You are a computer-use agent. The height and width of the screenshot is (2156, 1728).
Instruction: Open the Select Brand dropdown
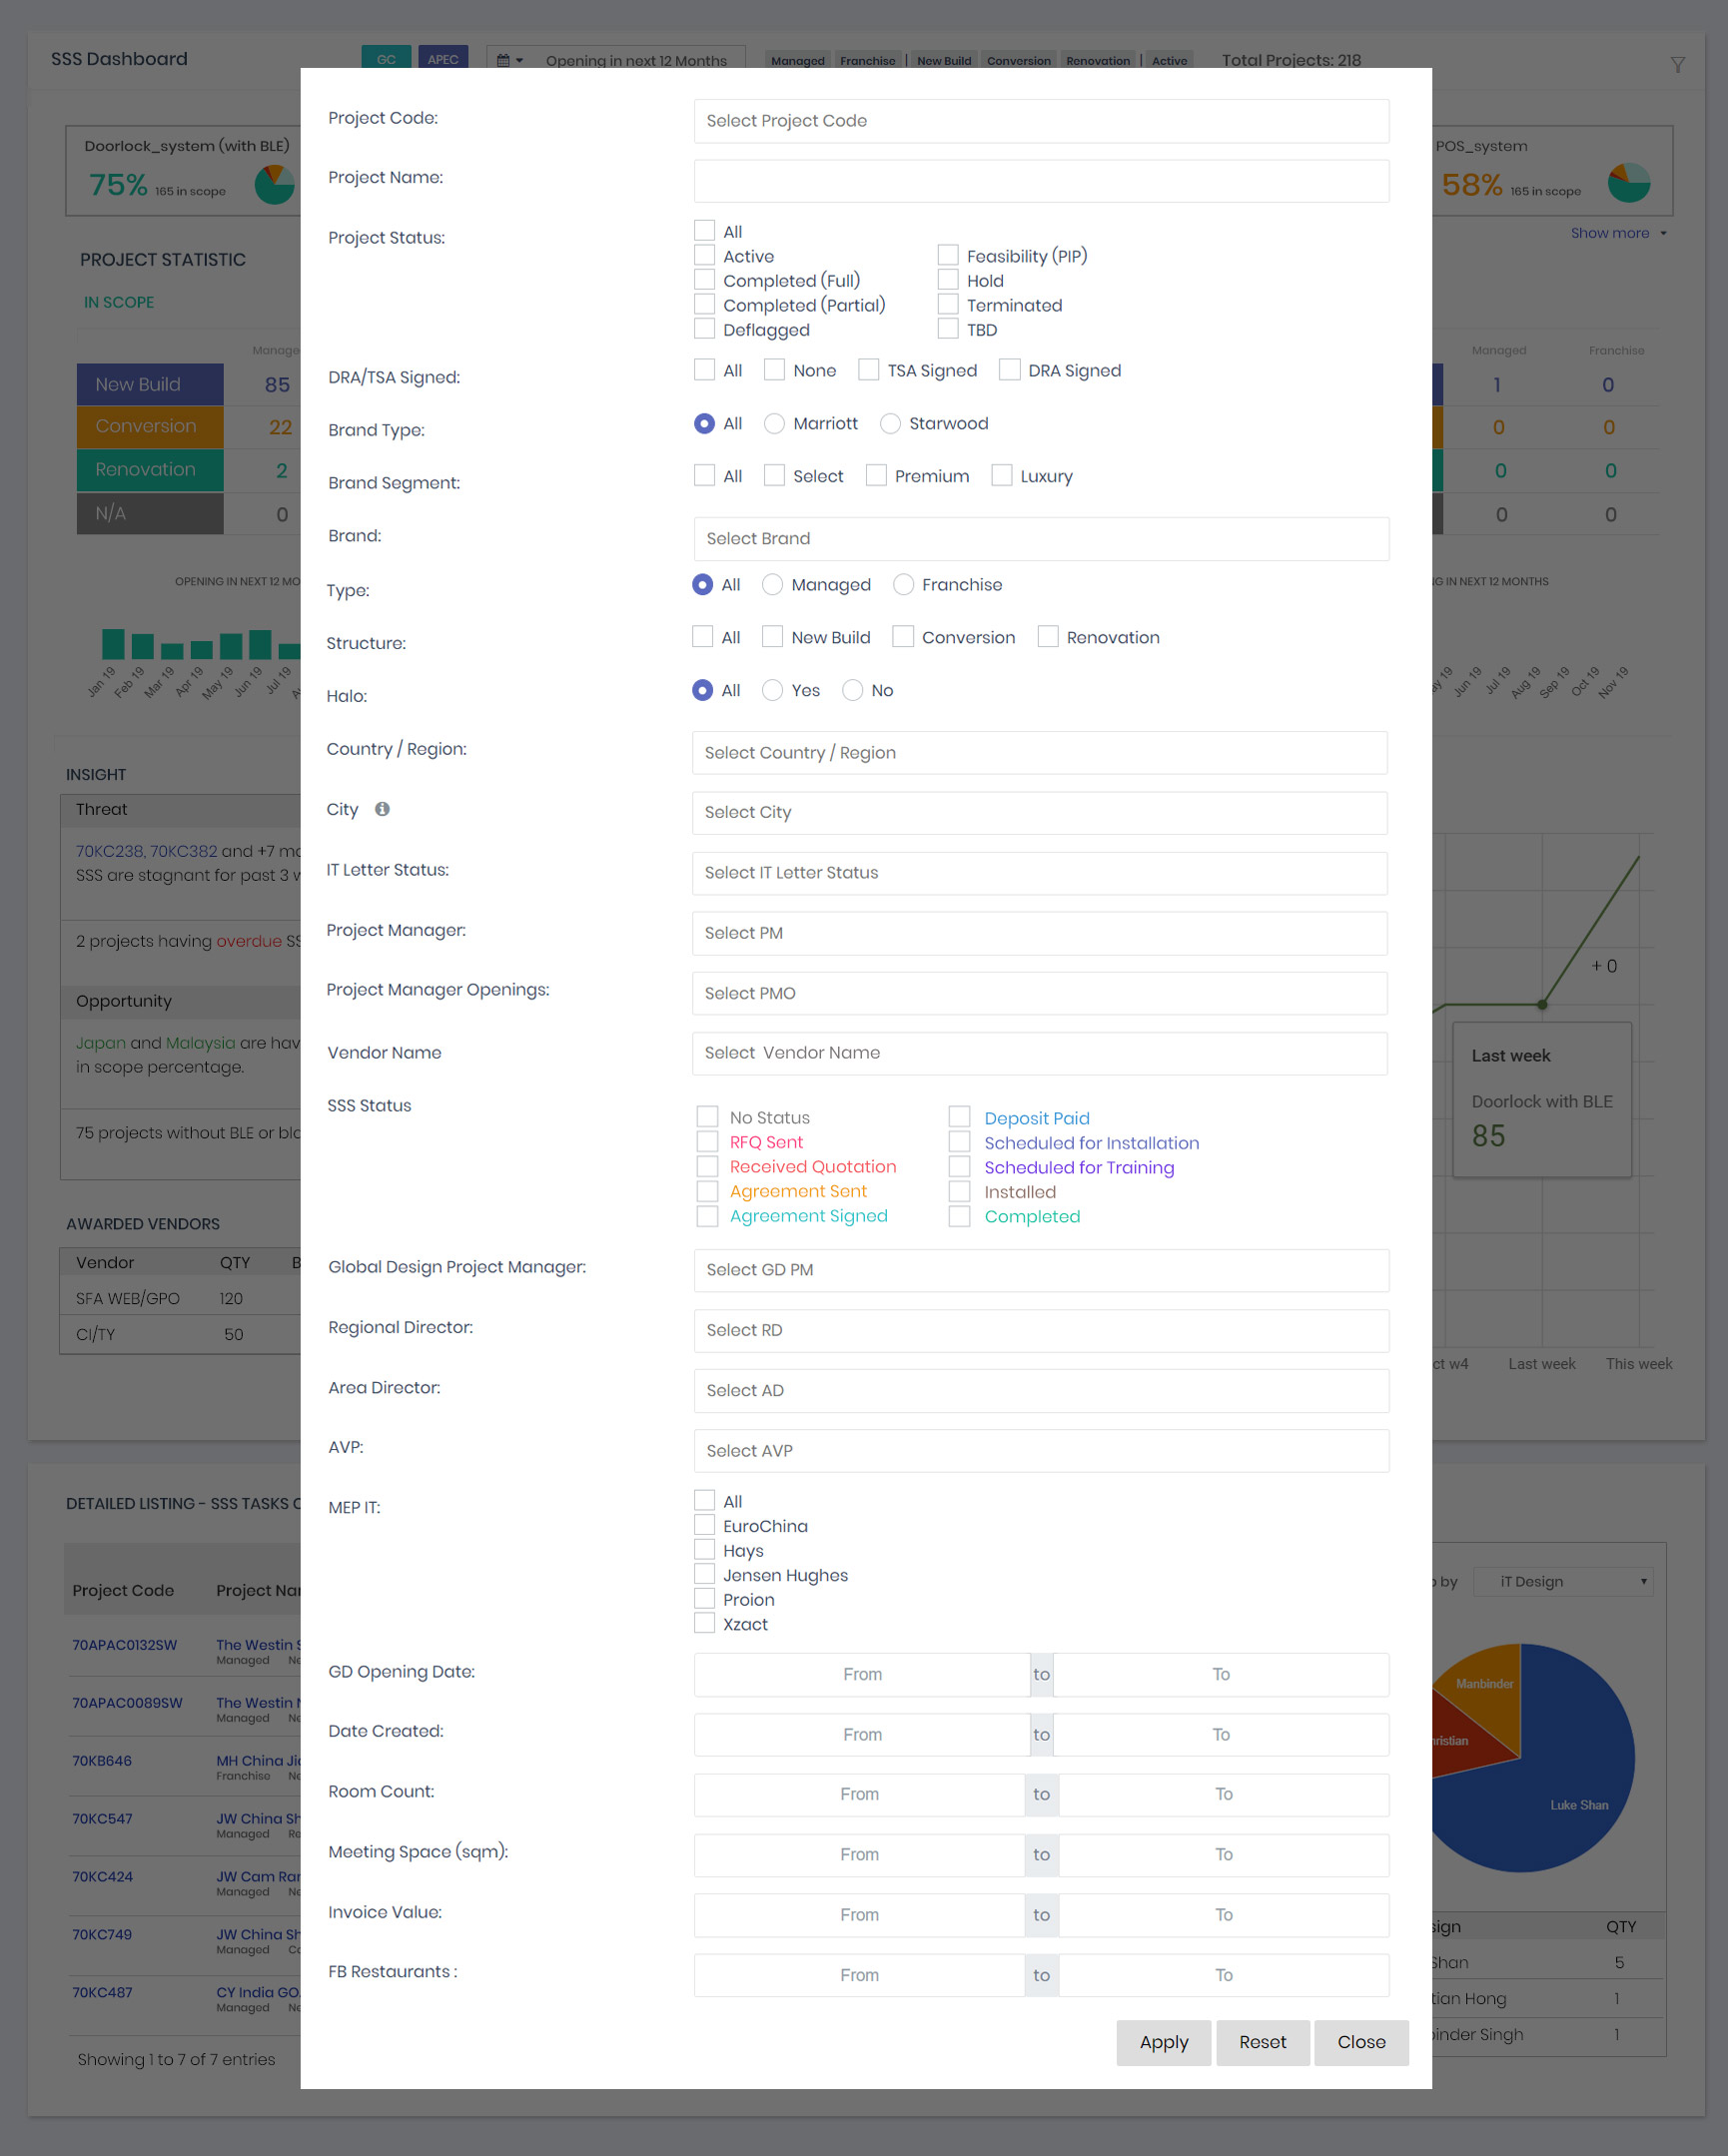(1040, 539)
